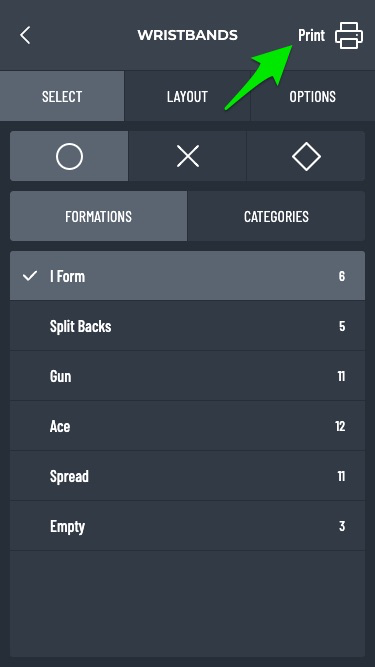Select the diamond symbol filter
This screenshot has height=667, width=375.
pos(306,156)
